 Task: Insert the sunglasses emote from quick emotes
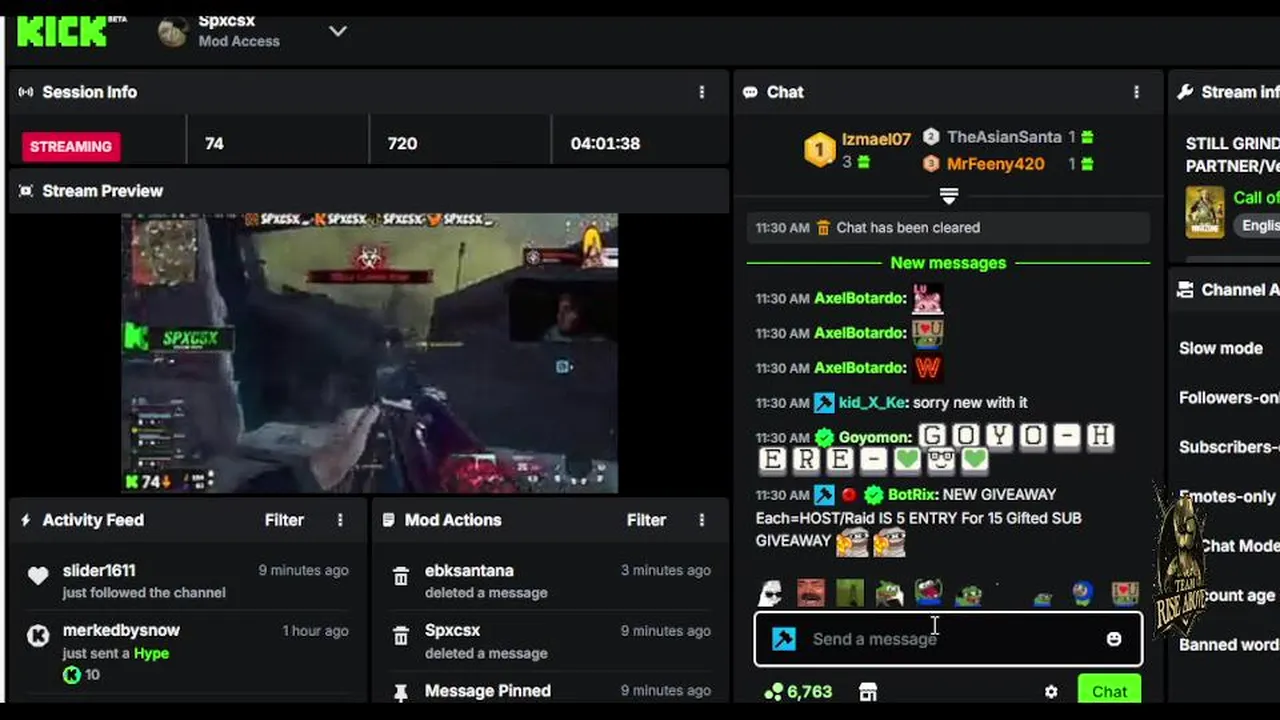768,593
